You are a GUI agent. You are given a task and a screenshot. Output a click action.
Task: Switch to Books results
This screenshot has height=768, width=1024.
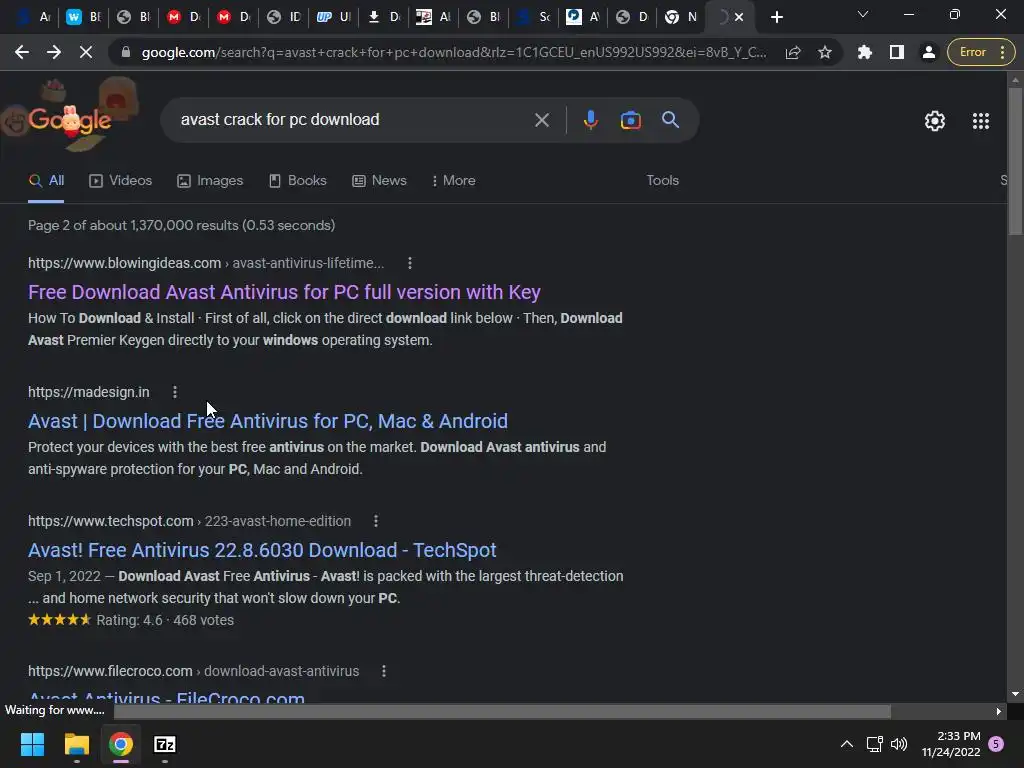298,181
